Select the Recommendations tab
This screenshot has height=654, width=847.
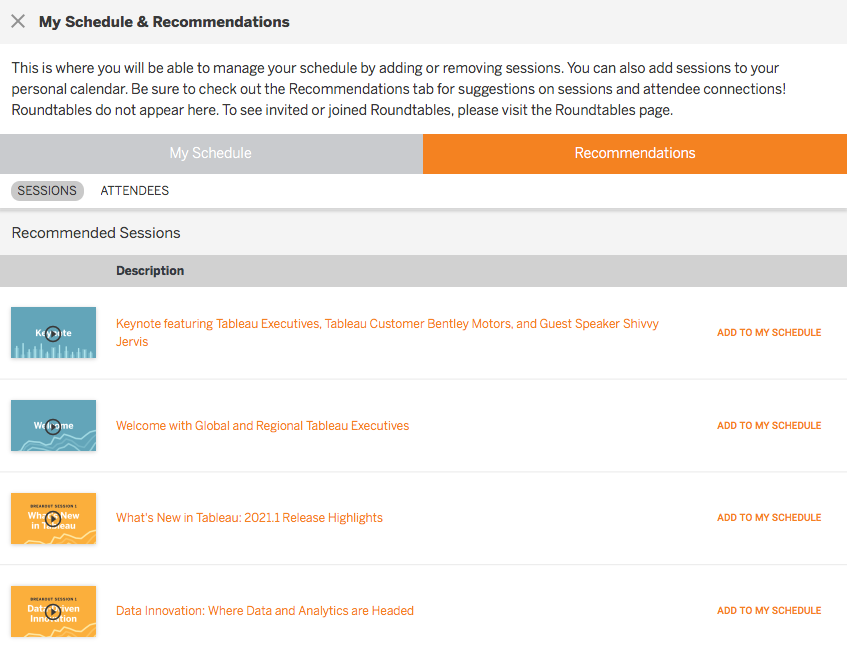(x=635, y=153)
